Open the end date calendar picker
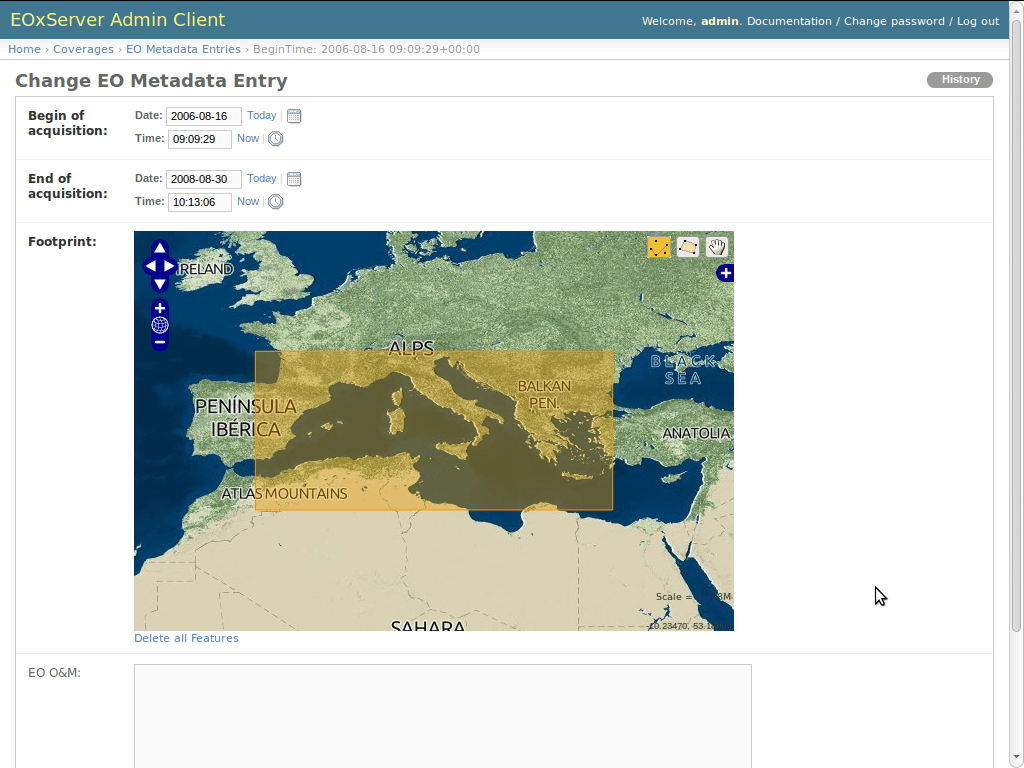Image resolution: width=1024 pixels, height=768 pixels. (294, 179)
